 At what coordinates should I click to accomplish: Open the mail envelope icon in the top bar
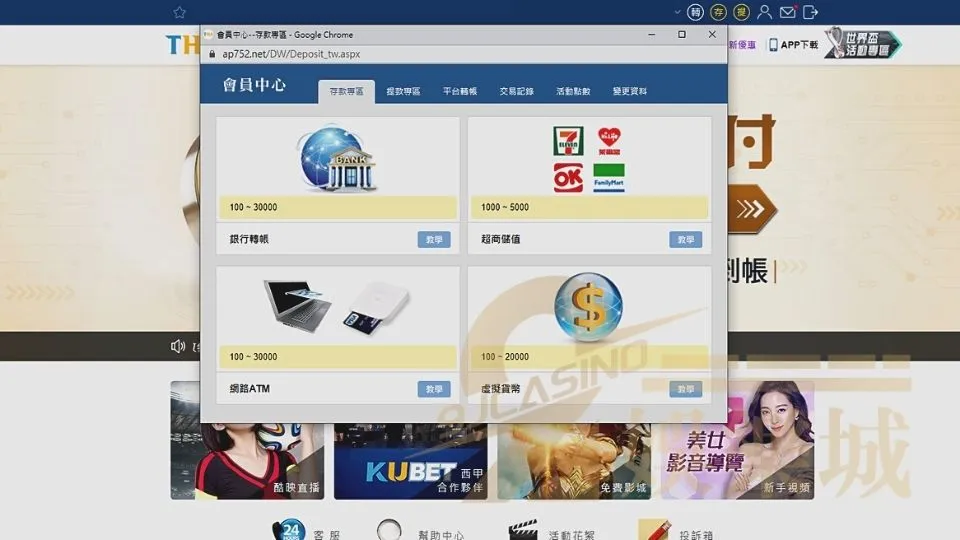point(787,12)
